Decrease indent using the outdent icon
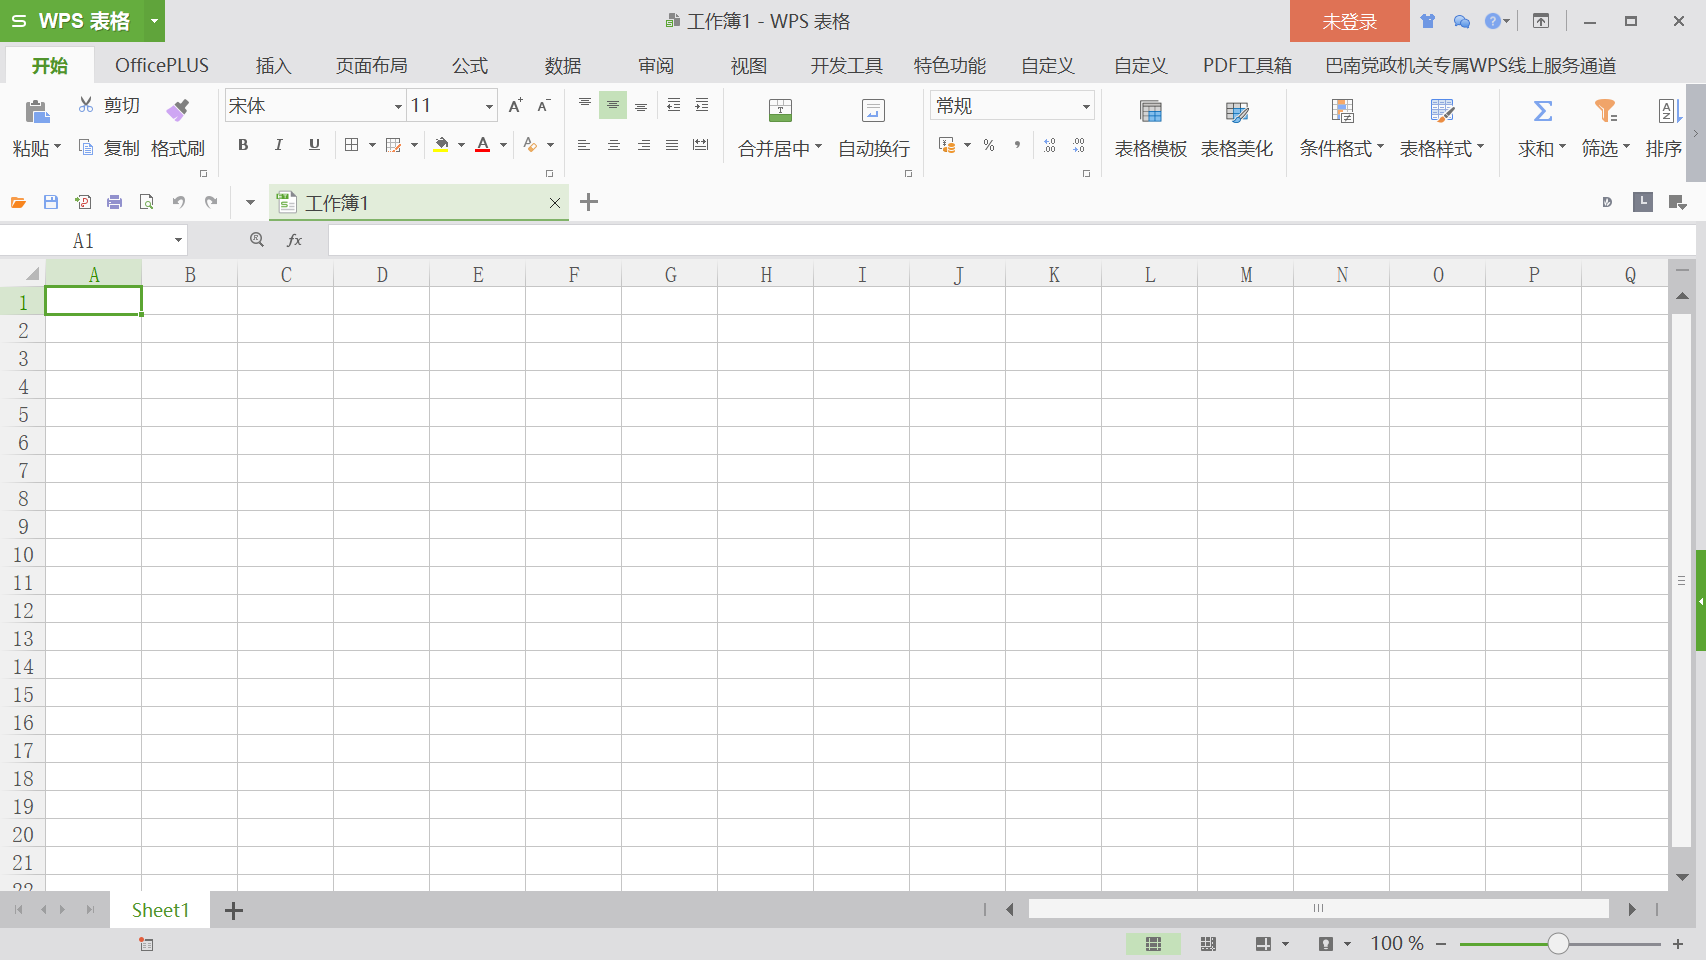Screen dimensions: 1706x960 673,105
